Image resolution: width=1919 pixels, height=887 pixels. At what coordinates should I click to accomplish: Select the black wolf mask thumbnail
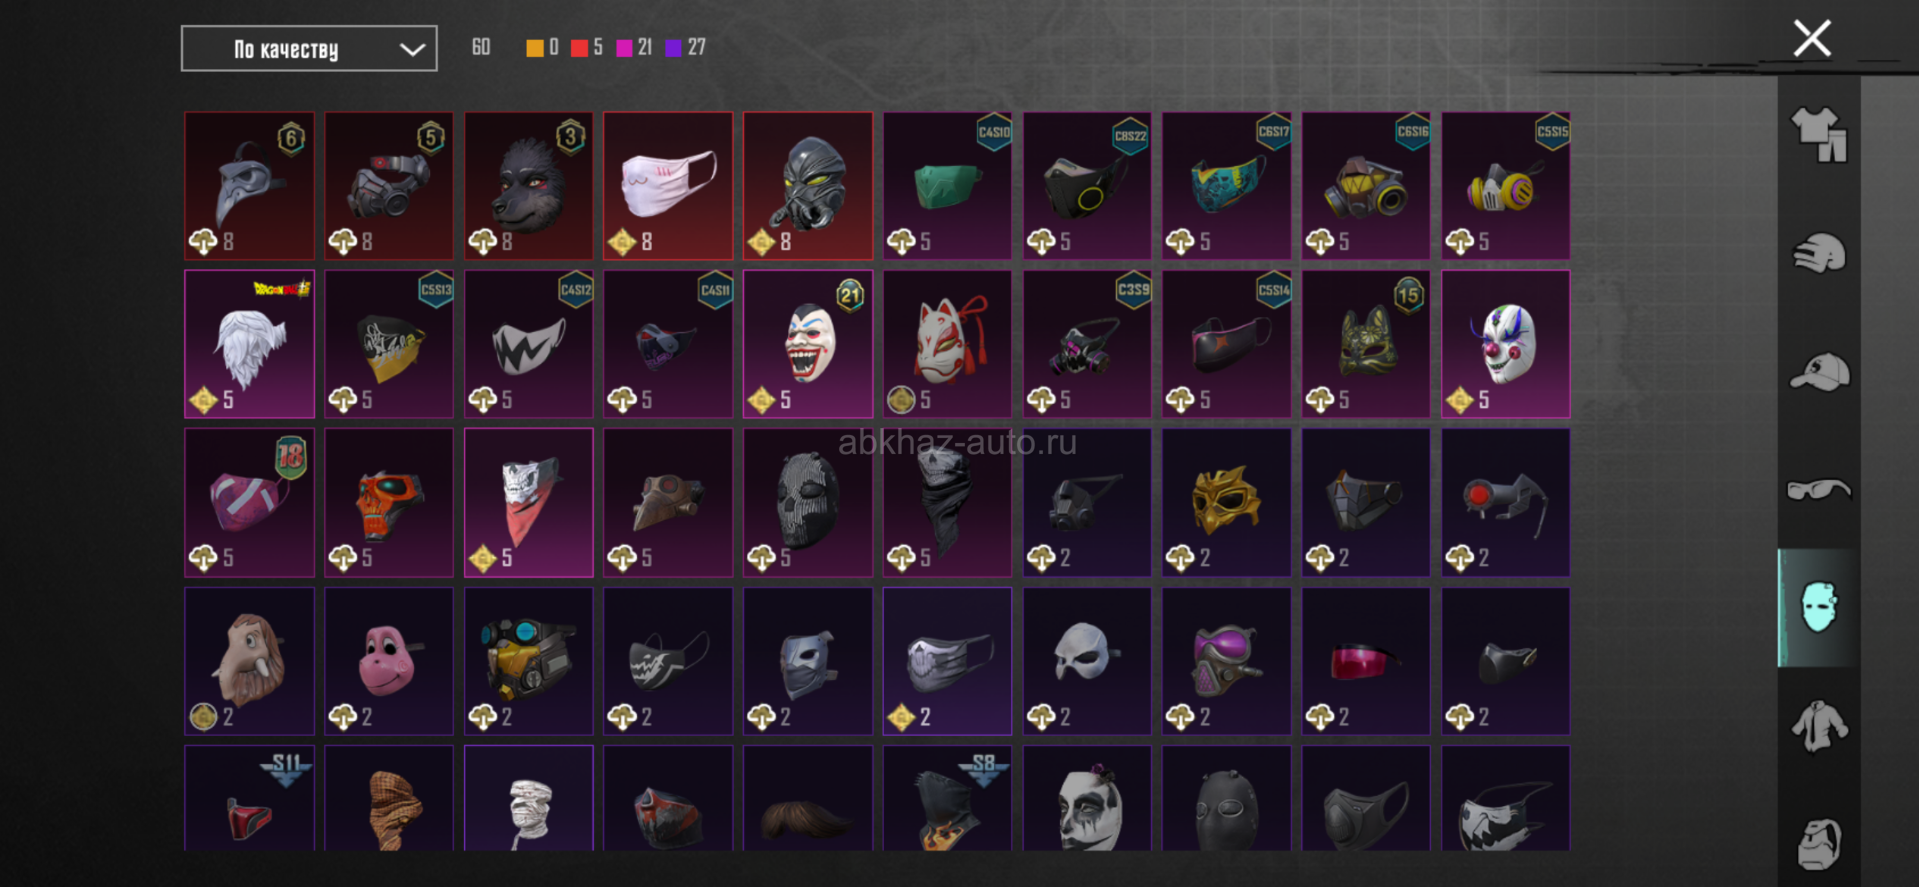pos(528,186)
